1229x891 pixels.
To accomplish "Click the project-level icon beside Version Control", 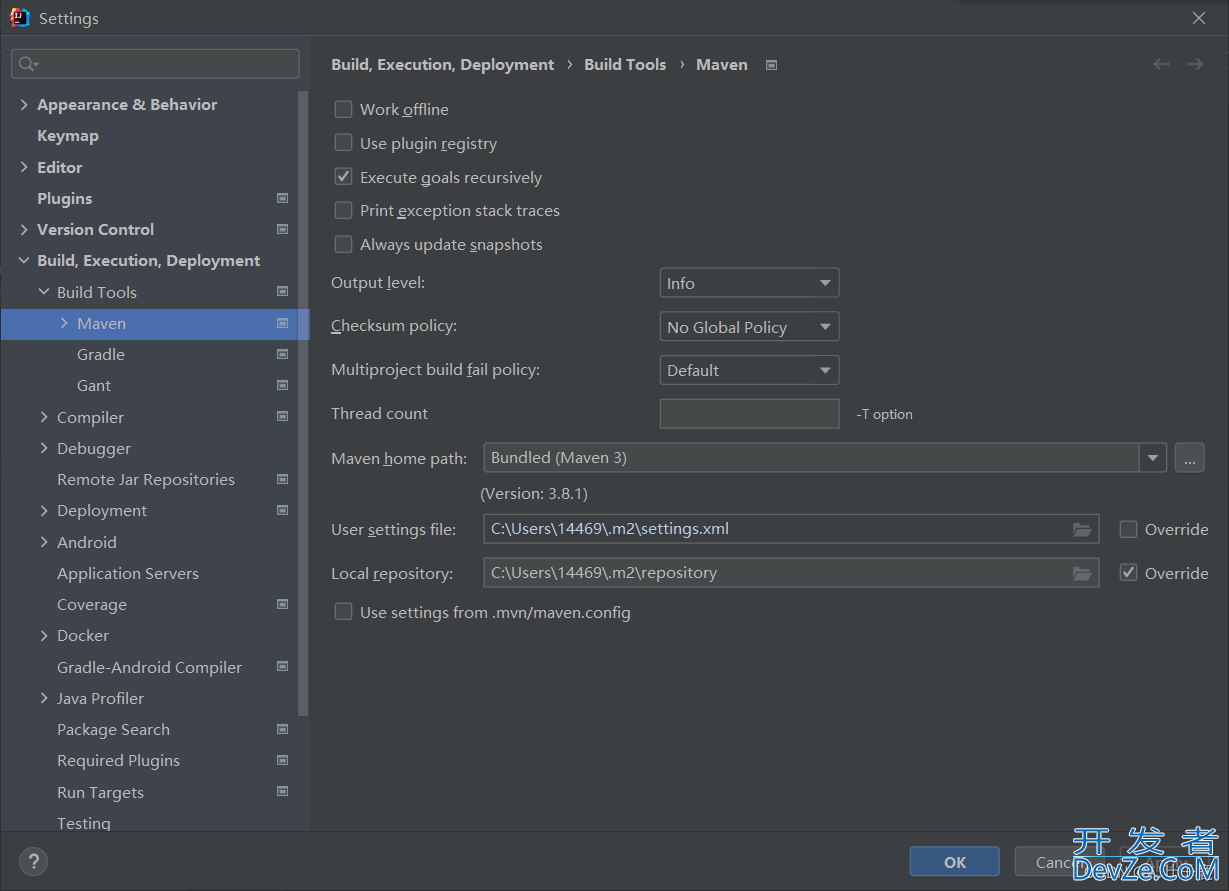I will tap(282, 229).
